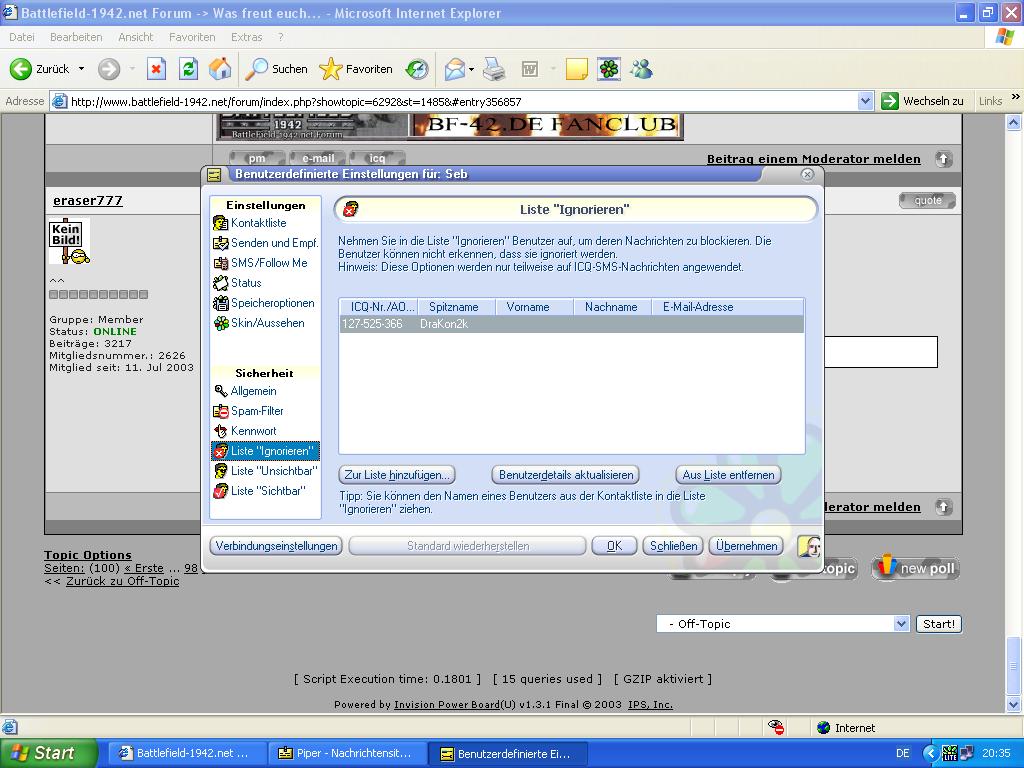Viewport: 1024px width, 768px height.
Task: Click the Zurück zu Off-Topic link
Action: pyautogui.click(x=122, y=581)
